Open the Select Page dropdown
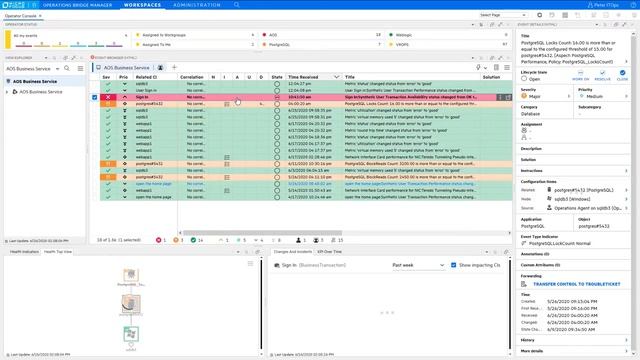Image resolution: width=640 pixels, height=360 pixels. click(x=503, y=15)
